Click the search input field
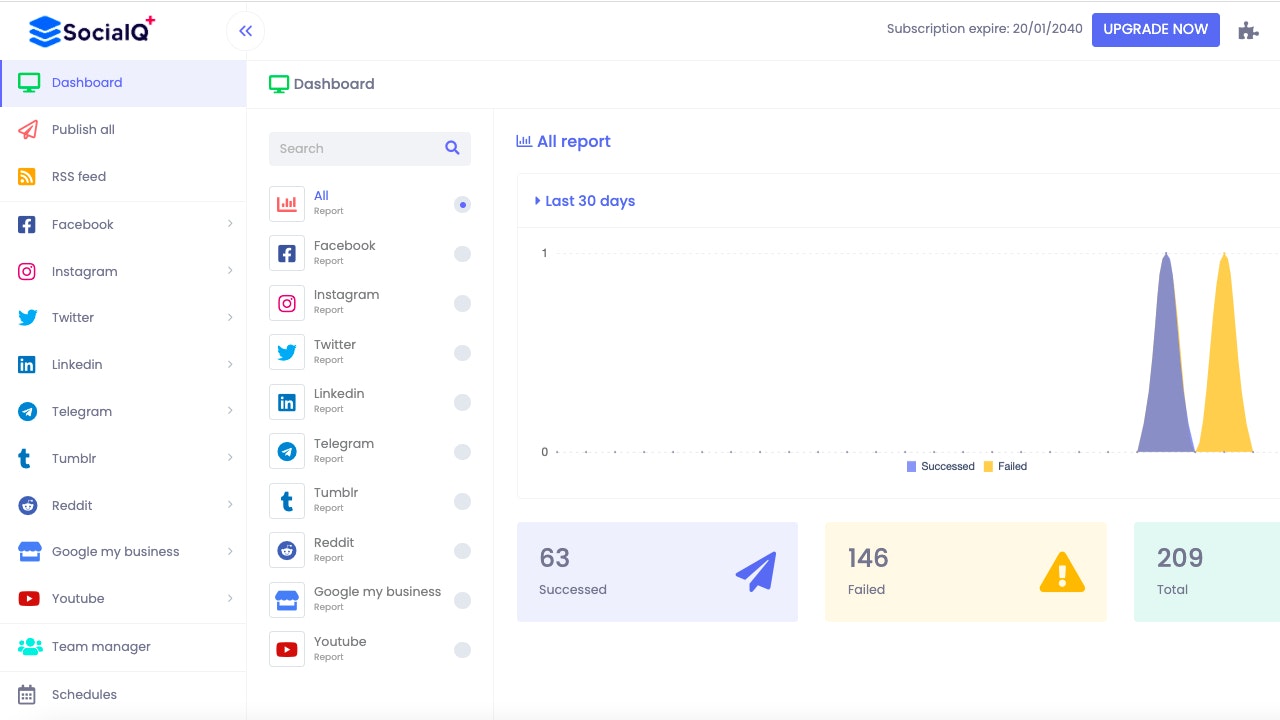The width and height of the screenshot is (1280, 720). click(350, 148)
